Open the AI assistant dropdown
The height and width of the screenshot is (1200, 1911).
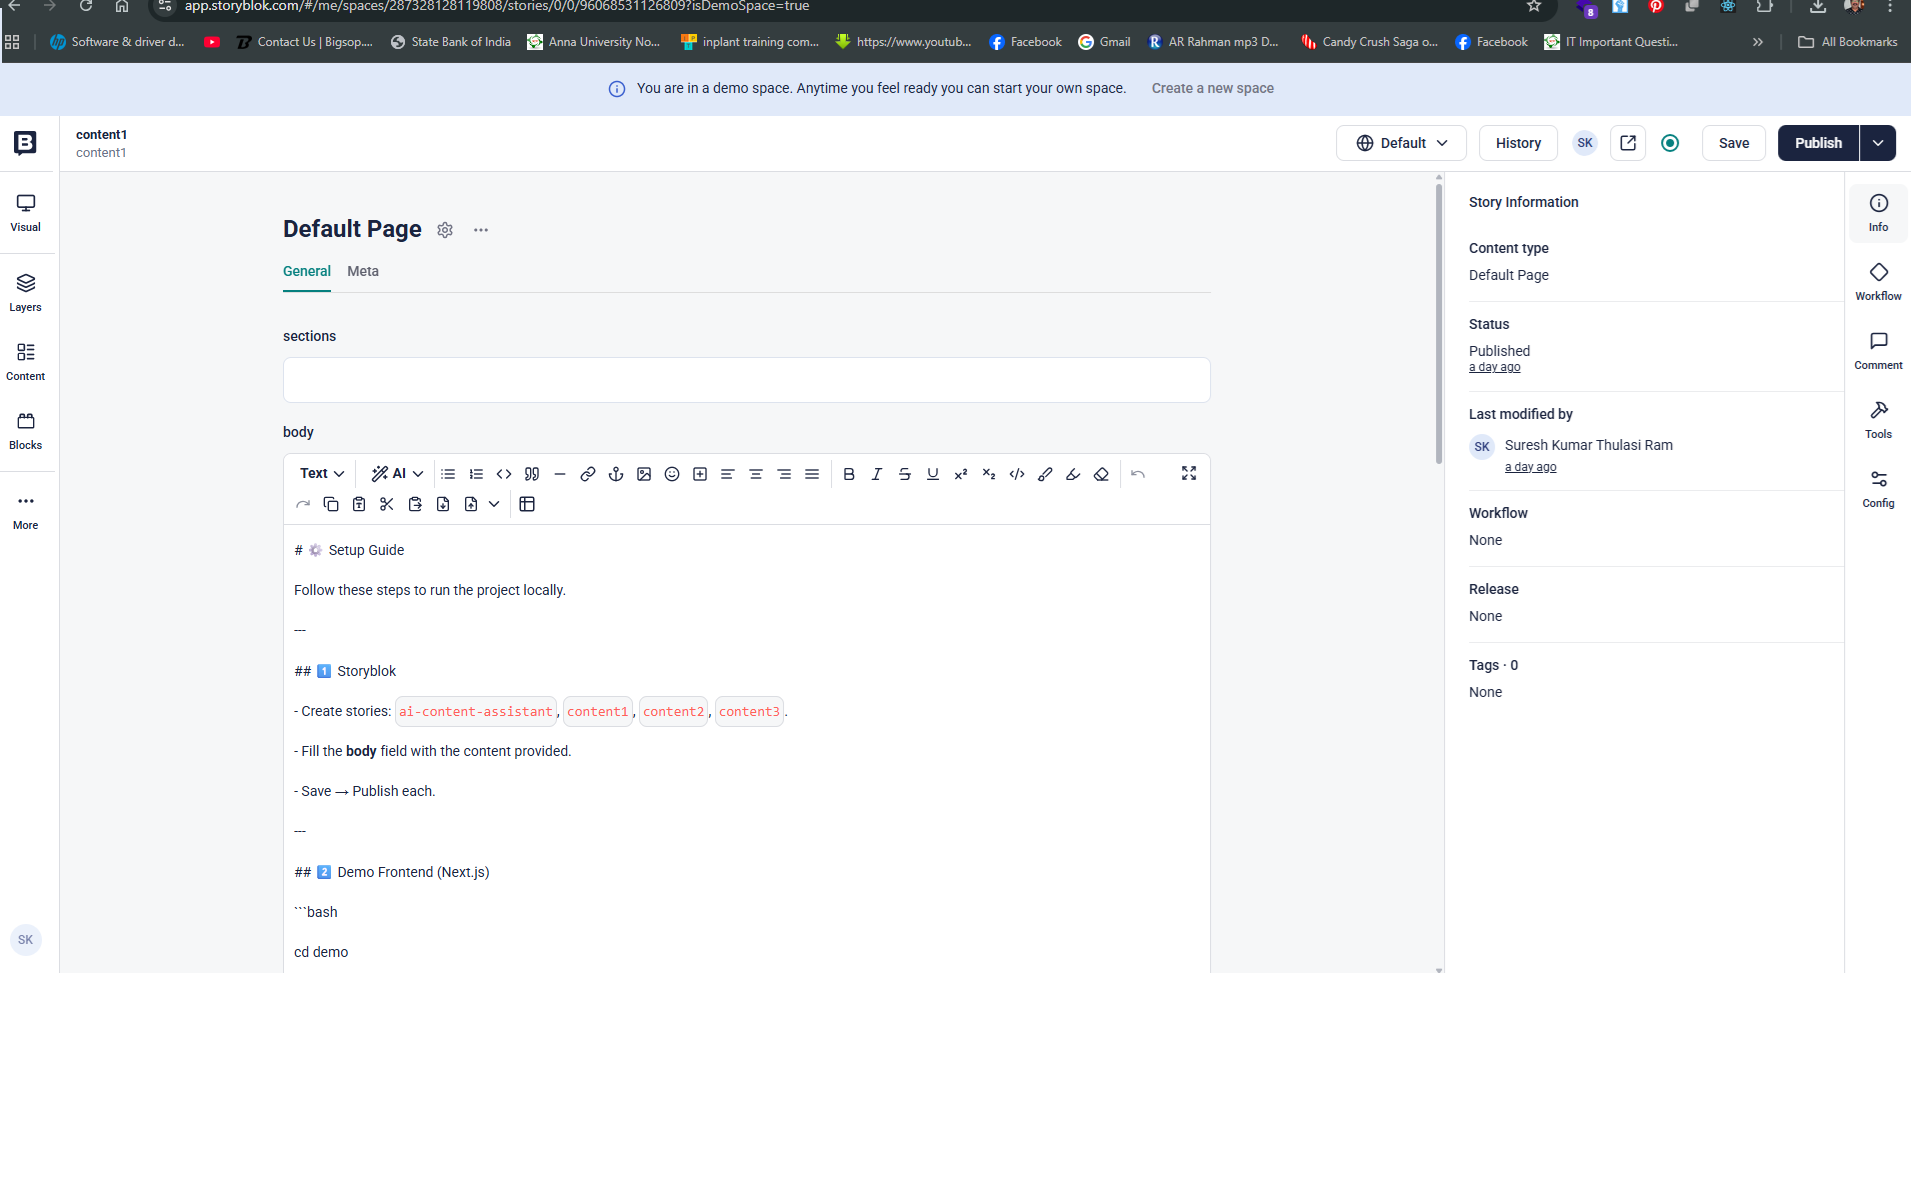click(398, 474)
